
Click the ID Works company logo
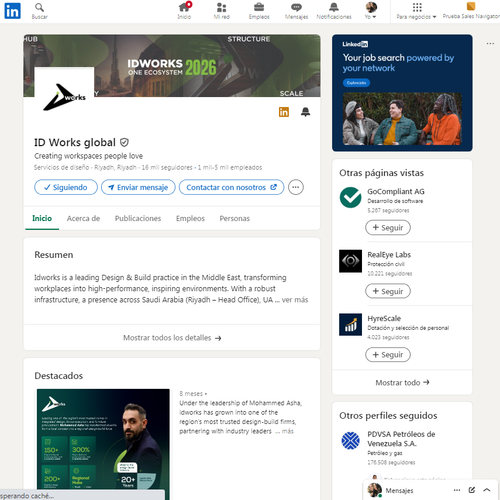click(x=64, y=97)
